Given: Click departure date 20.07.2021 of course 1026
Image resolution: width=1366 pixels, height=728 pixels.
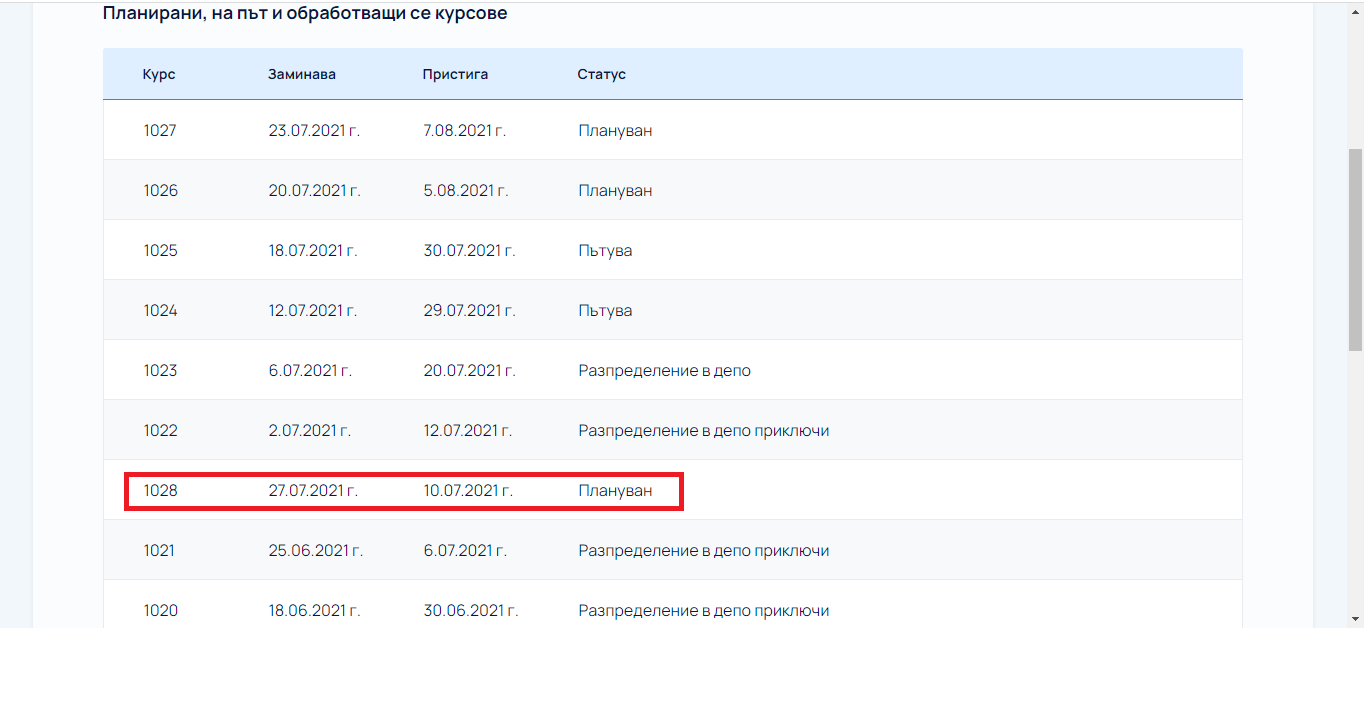Looking at the screenshot, I should [x=314, y=190].
